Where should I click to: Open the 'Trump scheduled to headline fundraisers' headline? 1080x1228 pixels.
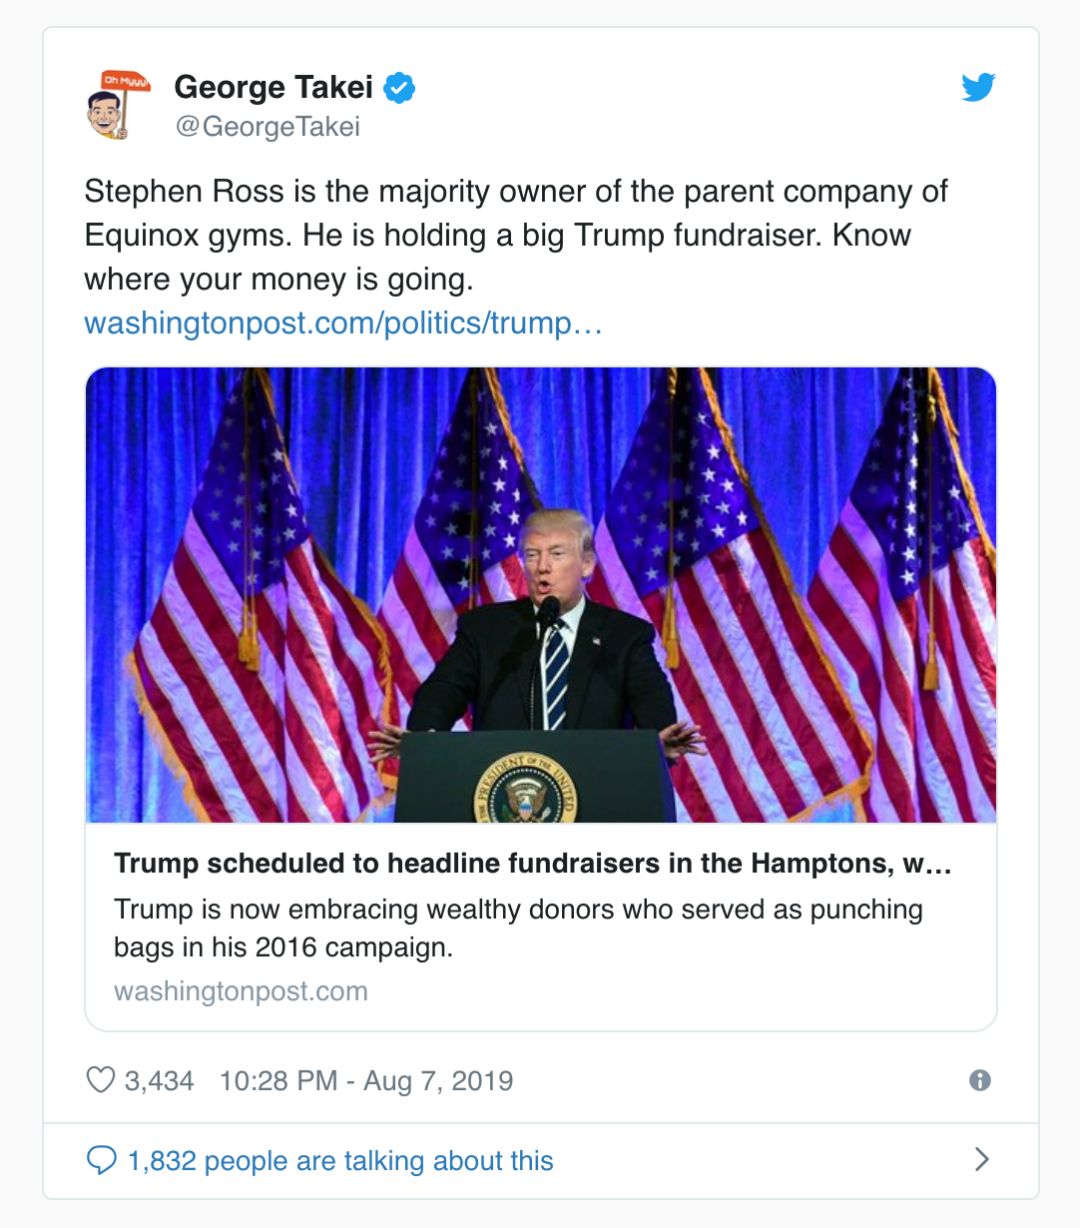point(532,863)
